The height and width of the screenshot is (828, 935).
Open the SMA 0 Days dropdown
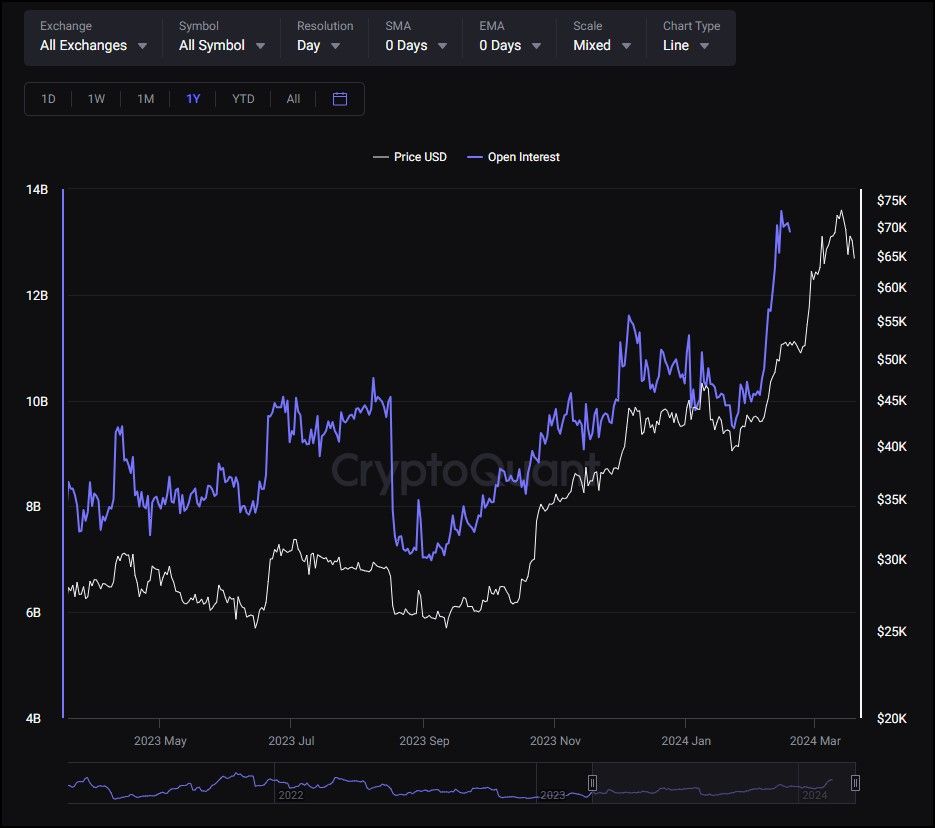(x=416, y=45)
